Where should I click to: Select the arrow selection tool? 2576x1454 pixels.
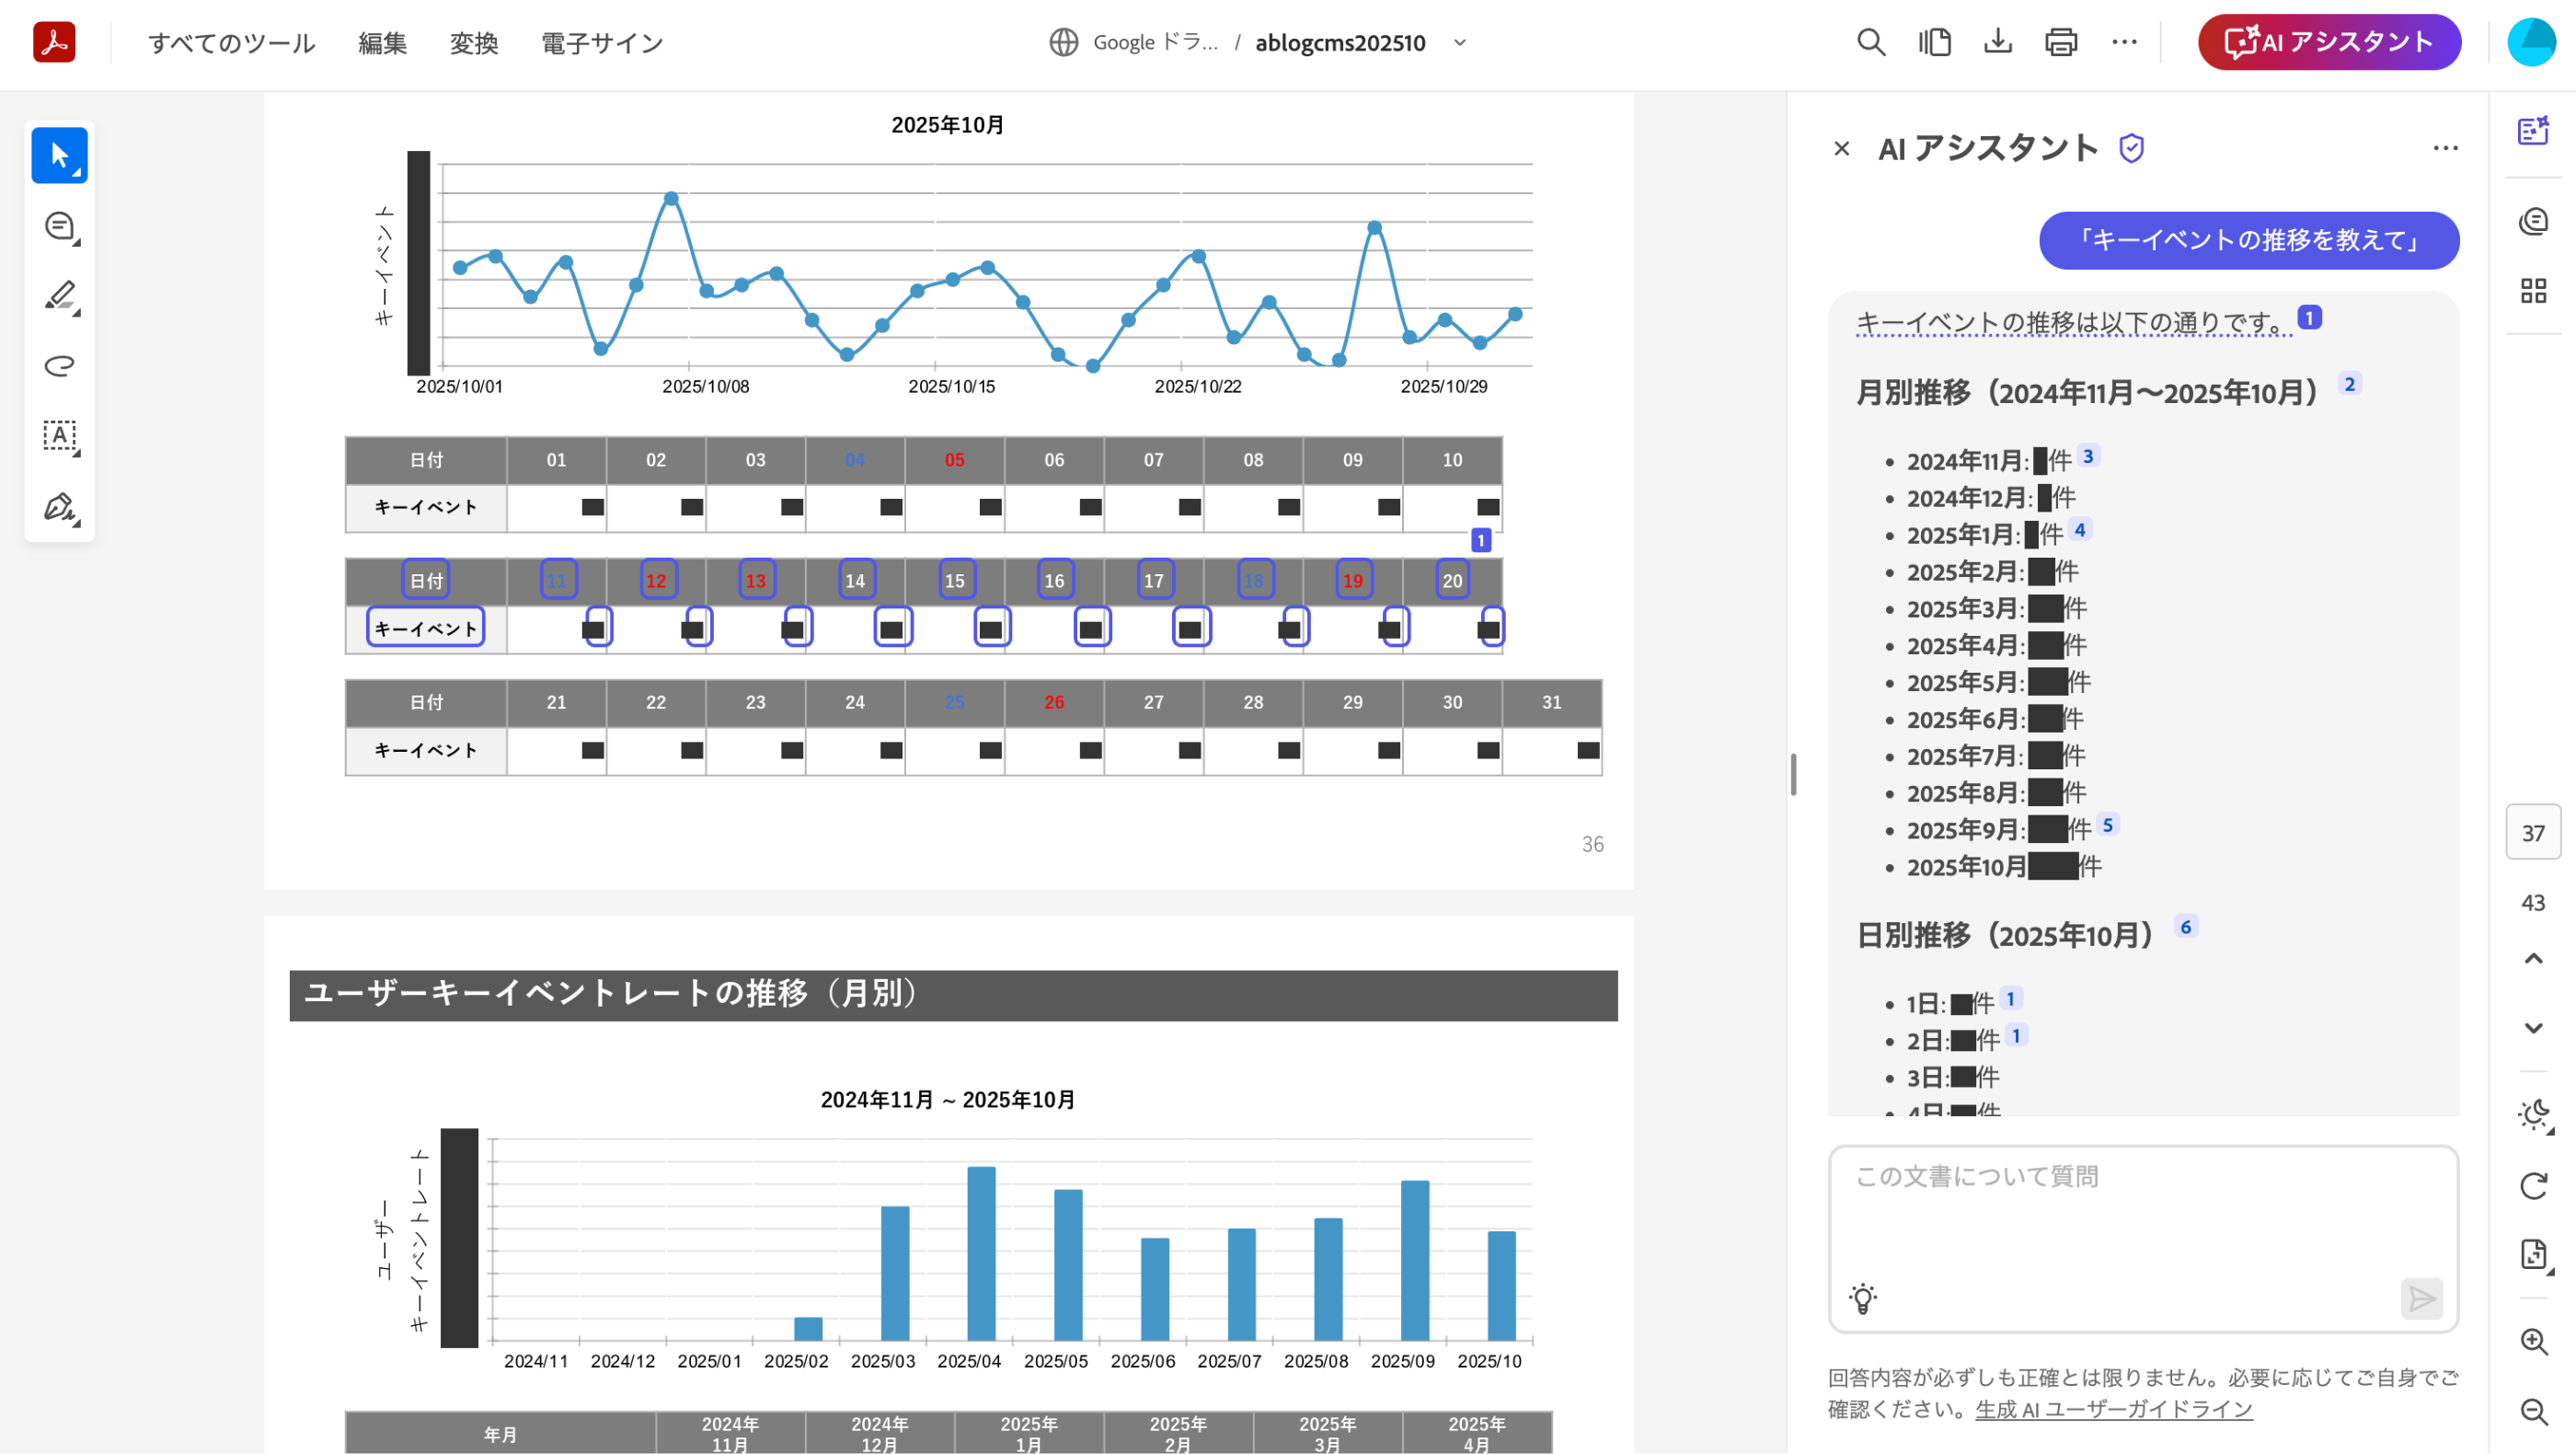tap(59, 155)
